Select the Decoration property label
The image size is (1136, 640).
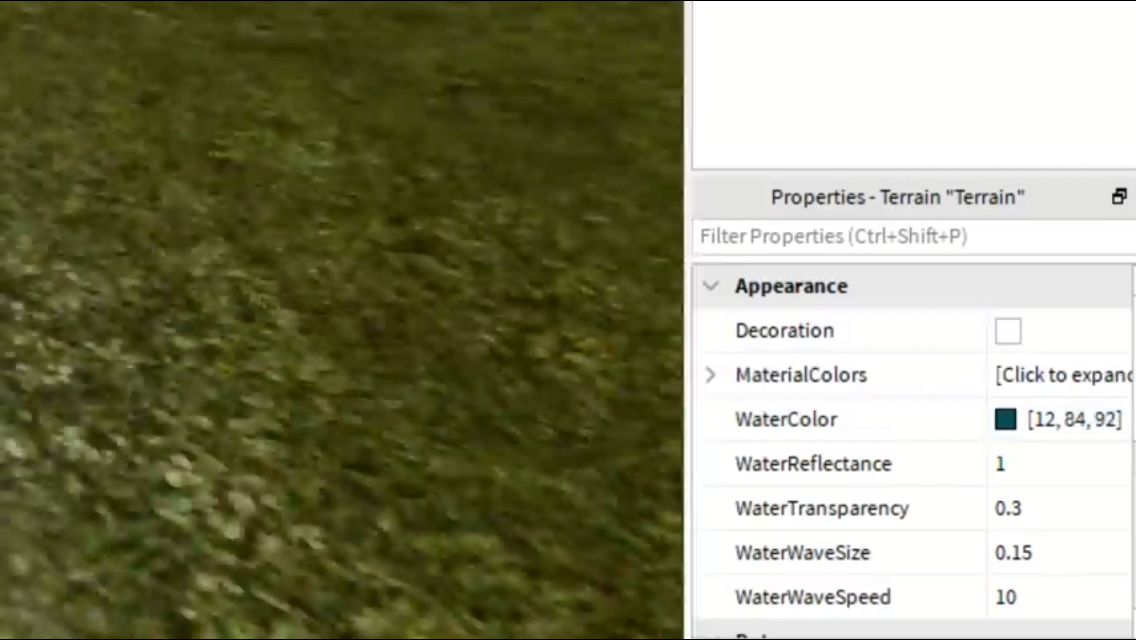(785, 331)
